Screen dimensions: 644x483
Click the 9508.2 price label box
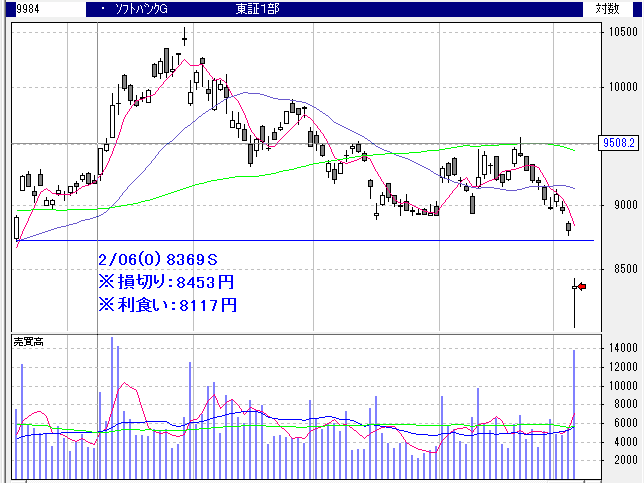coord(619,143)
